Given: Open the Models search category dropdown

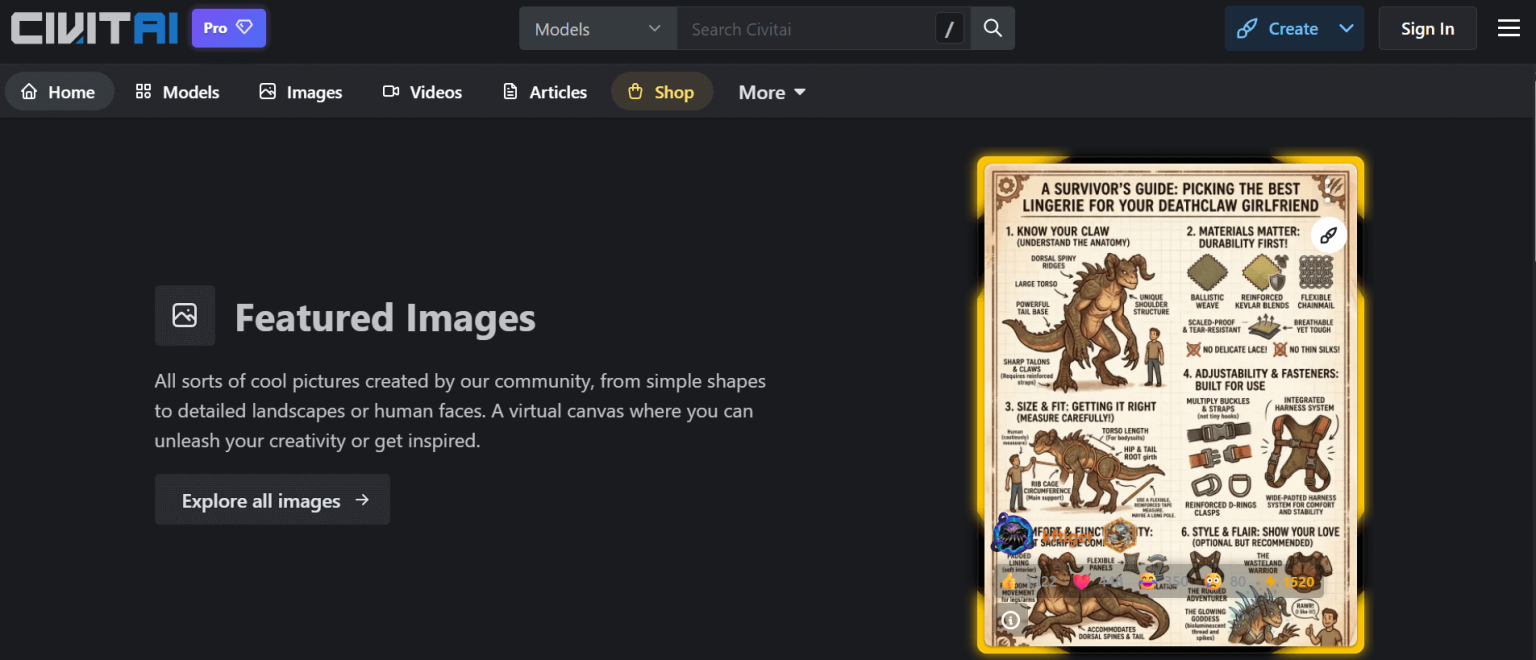Looking at the screenshot, I should [x=598, y=29].
